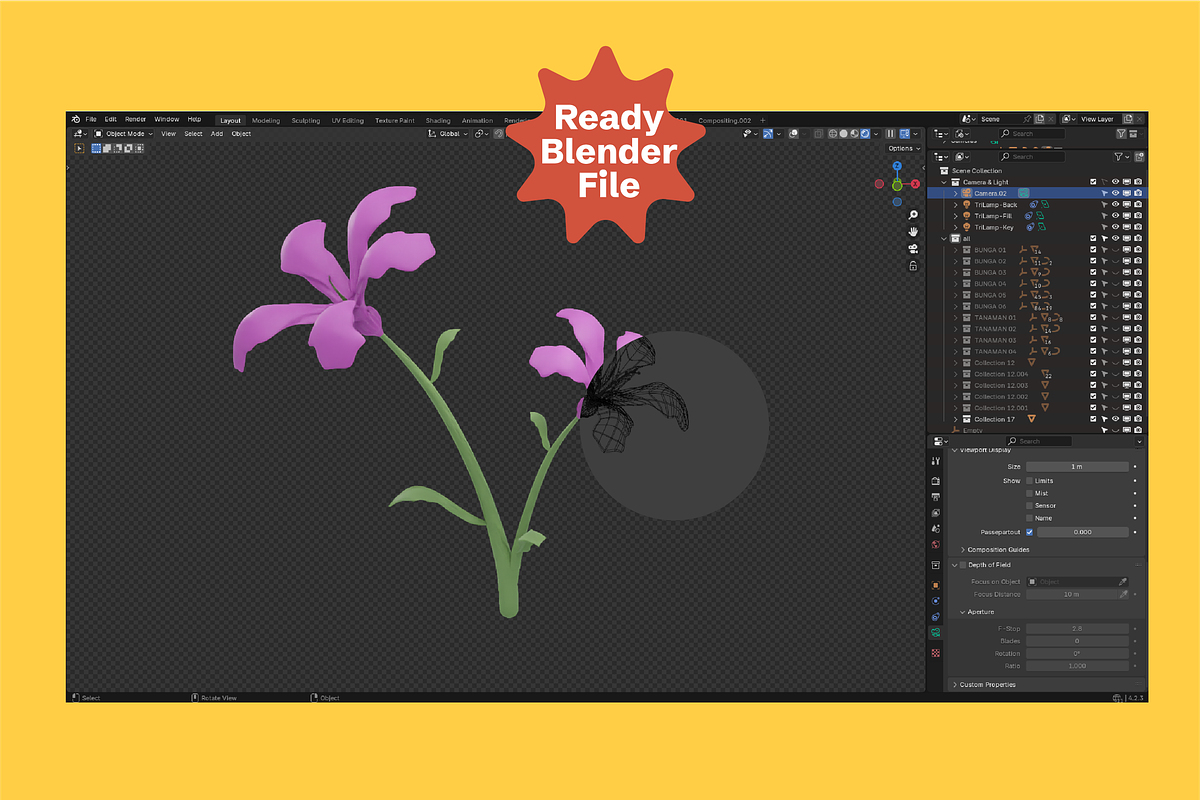Click the eyedropper beside Focus on Object
Image resolution: width=1200 pixels, height=800 pixels.
click(x=1123, y=581)
